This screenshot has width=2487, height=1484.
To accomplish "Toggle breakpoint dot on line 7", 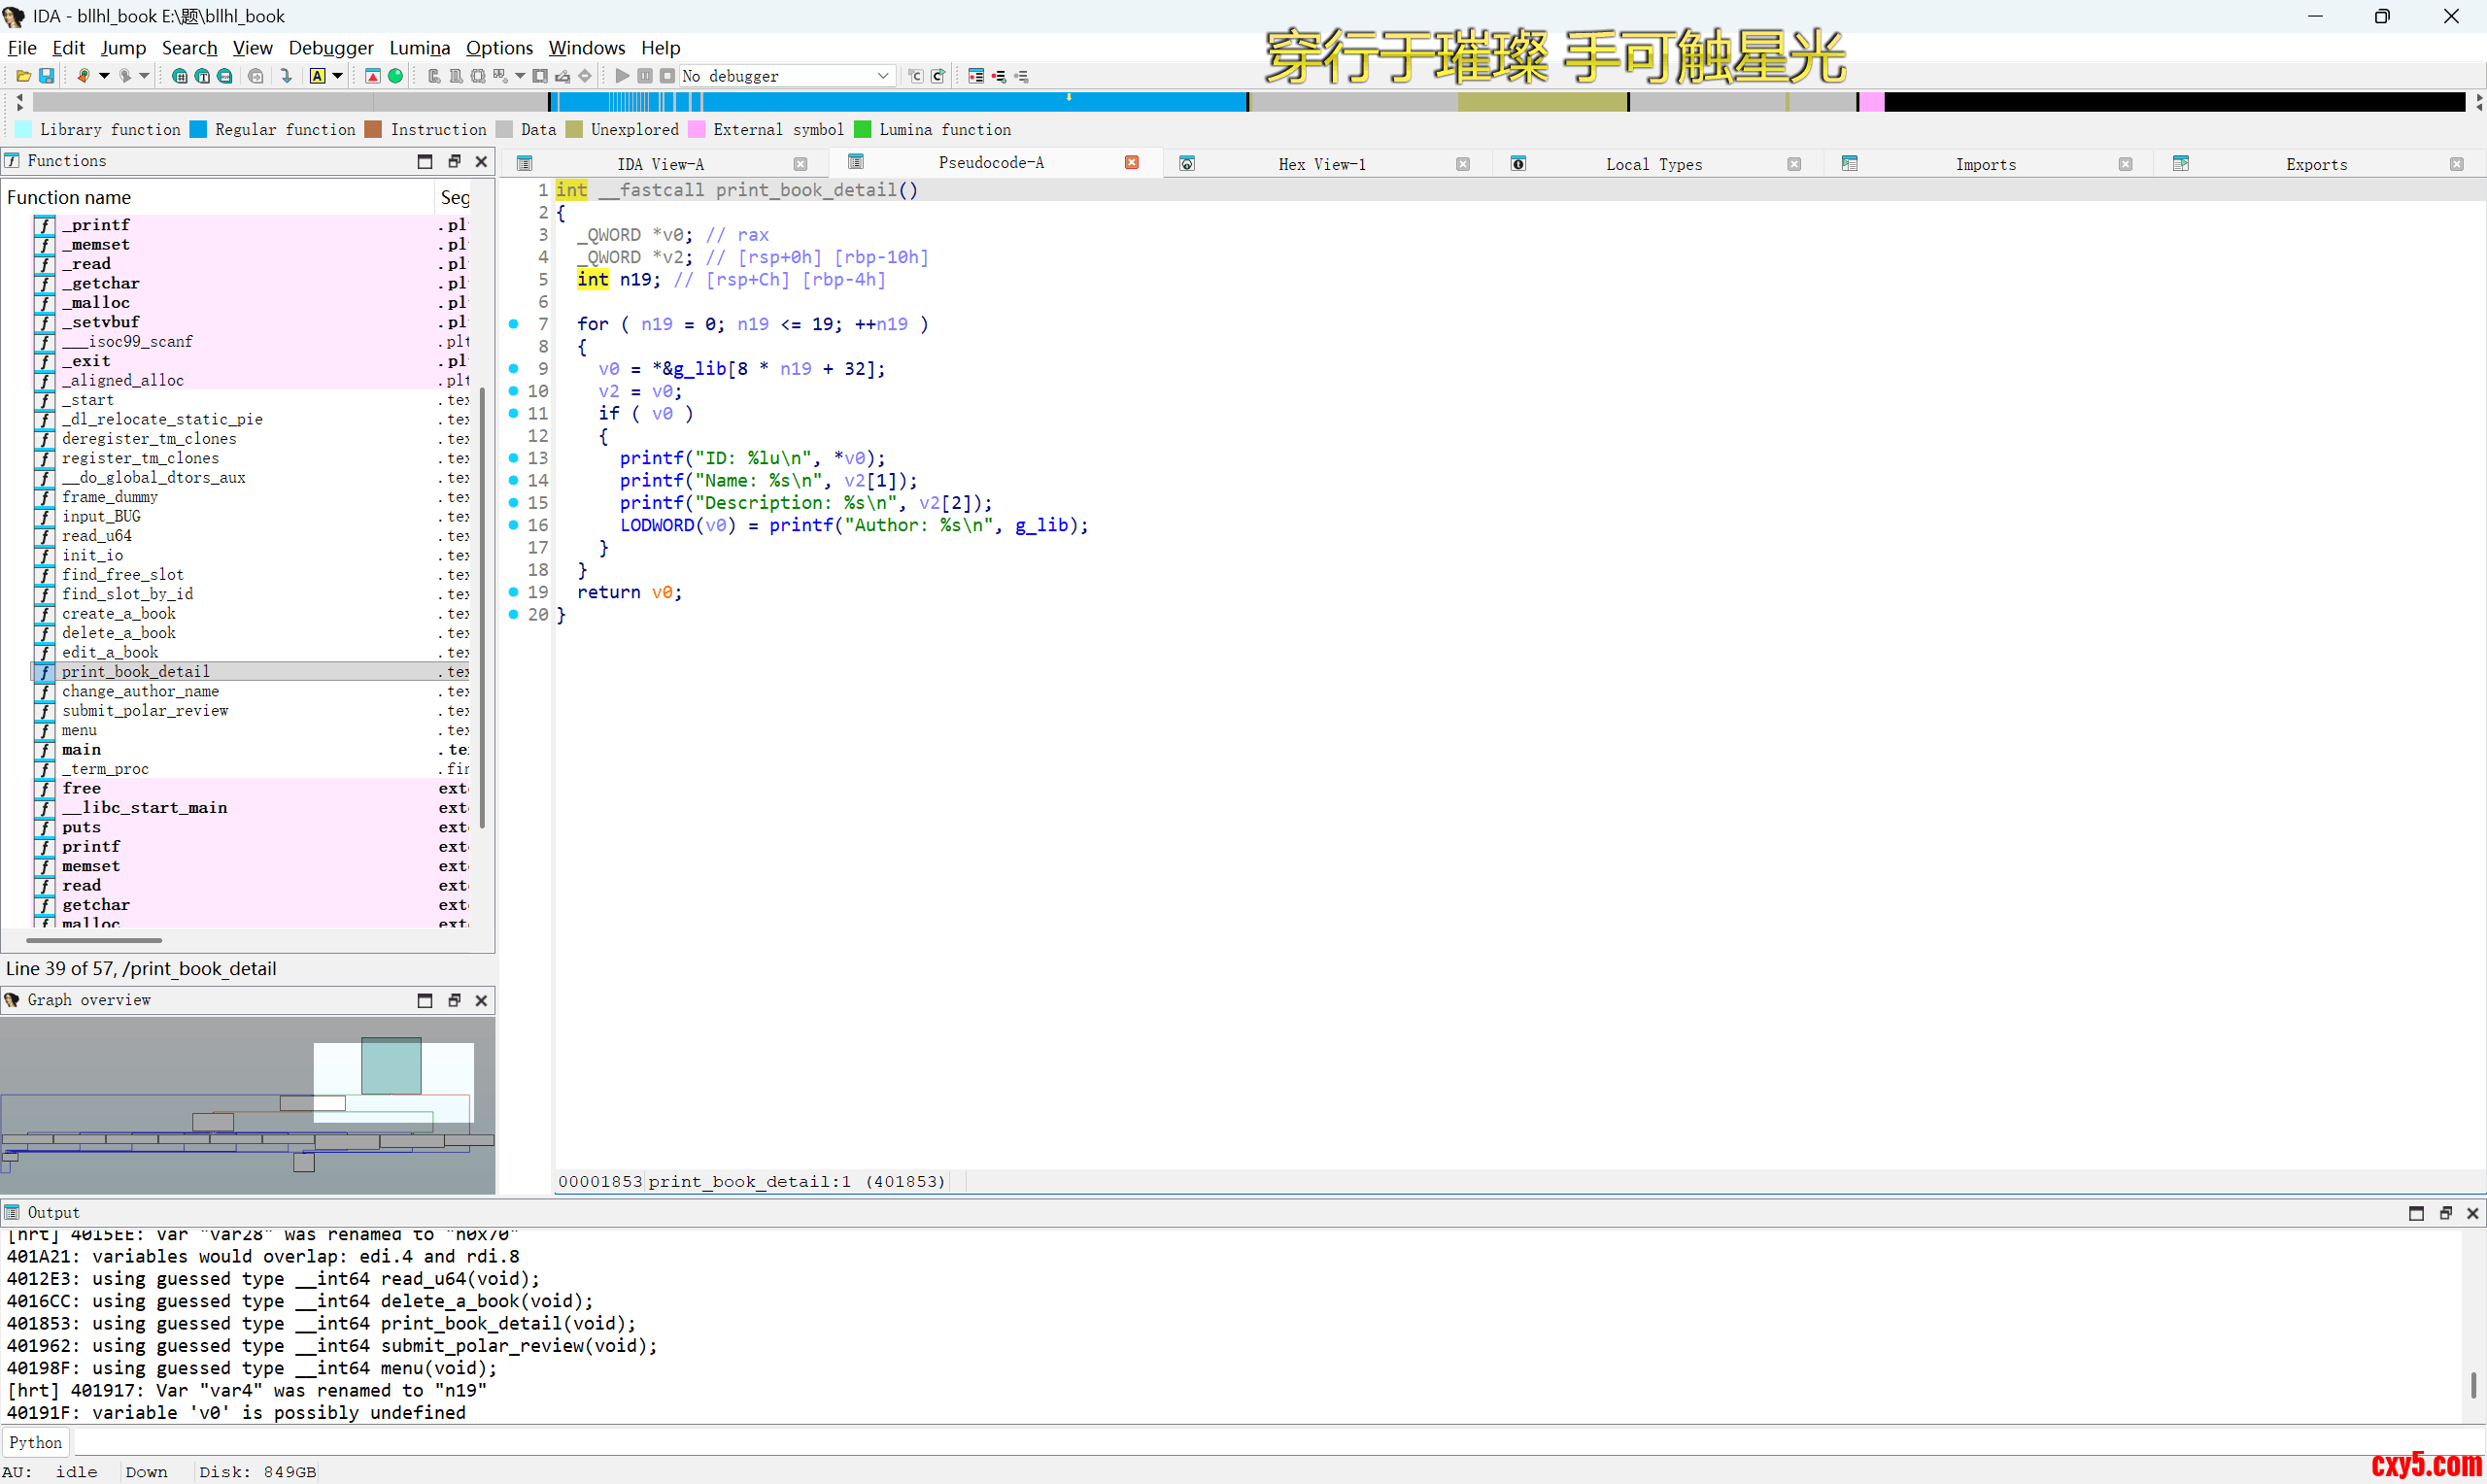I will (514, 324).
